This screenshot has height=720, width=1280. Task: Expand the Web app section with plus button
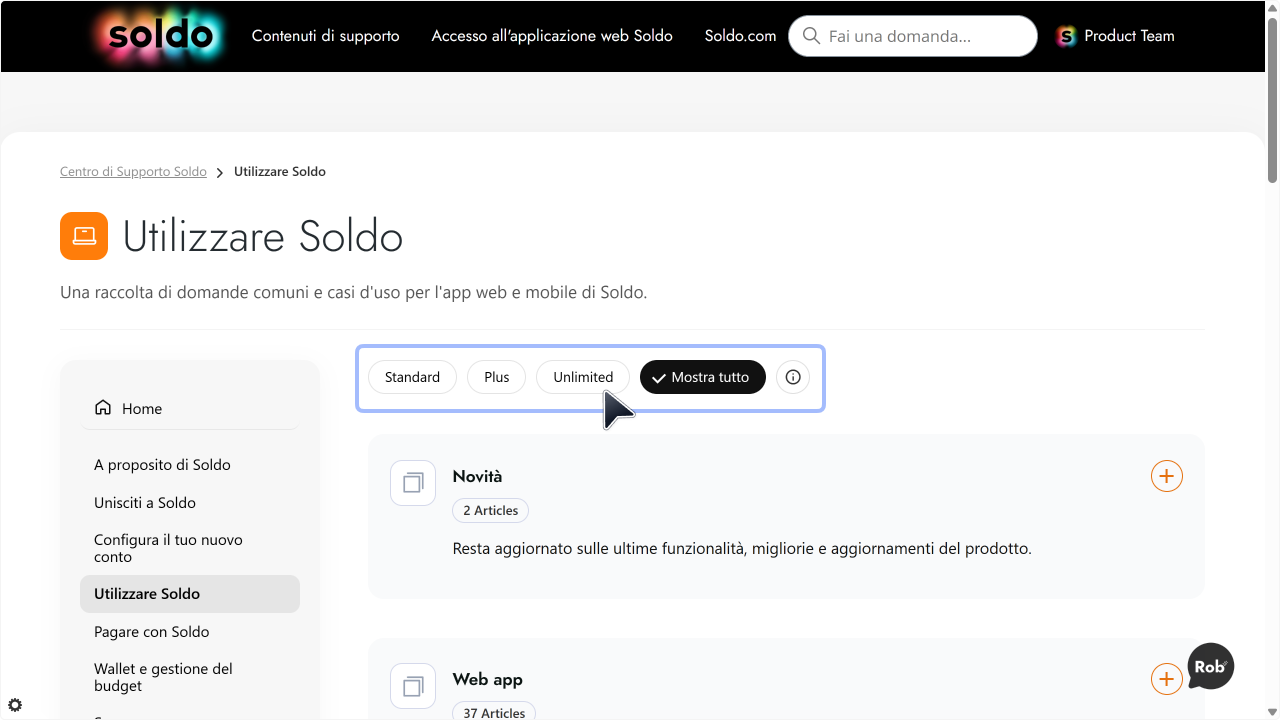point(1167,679)
